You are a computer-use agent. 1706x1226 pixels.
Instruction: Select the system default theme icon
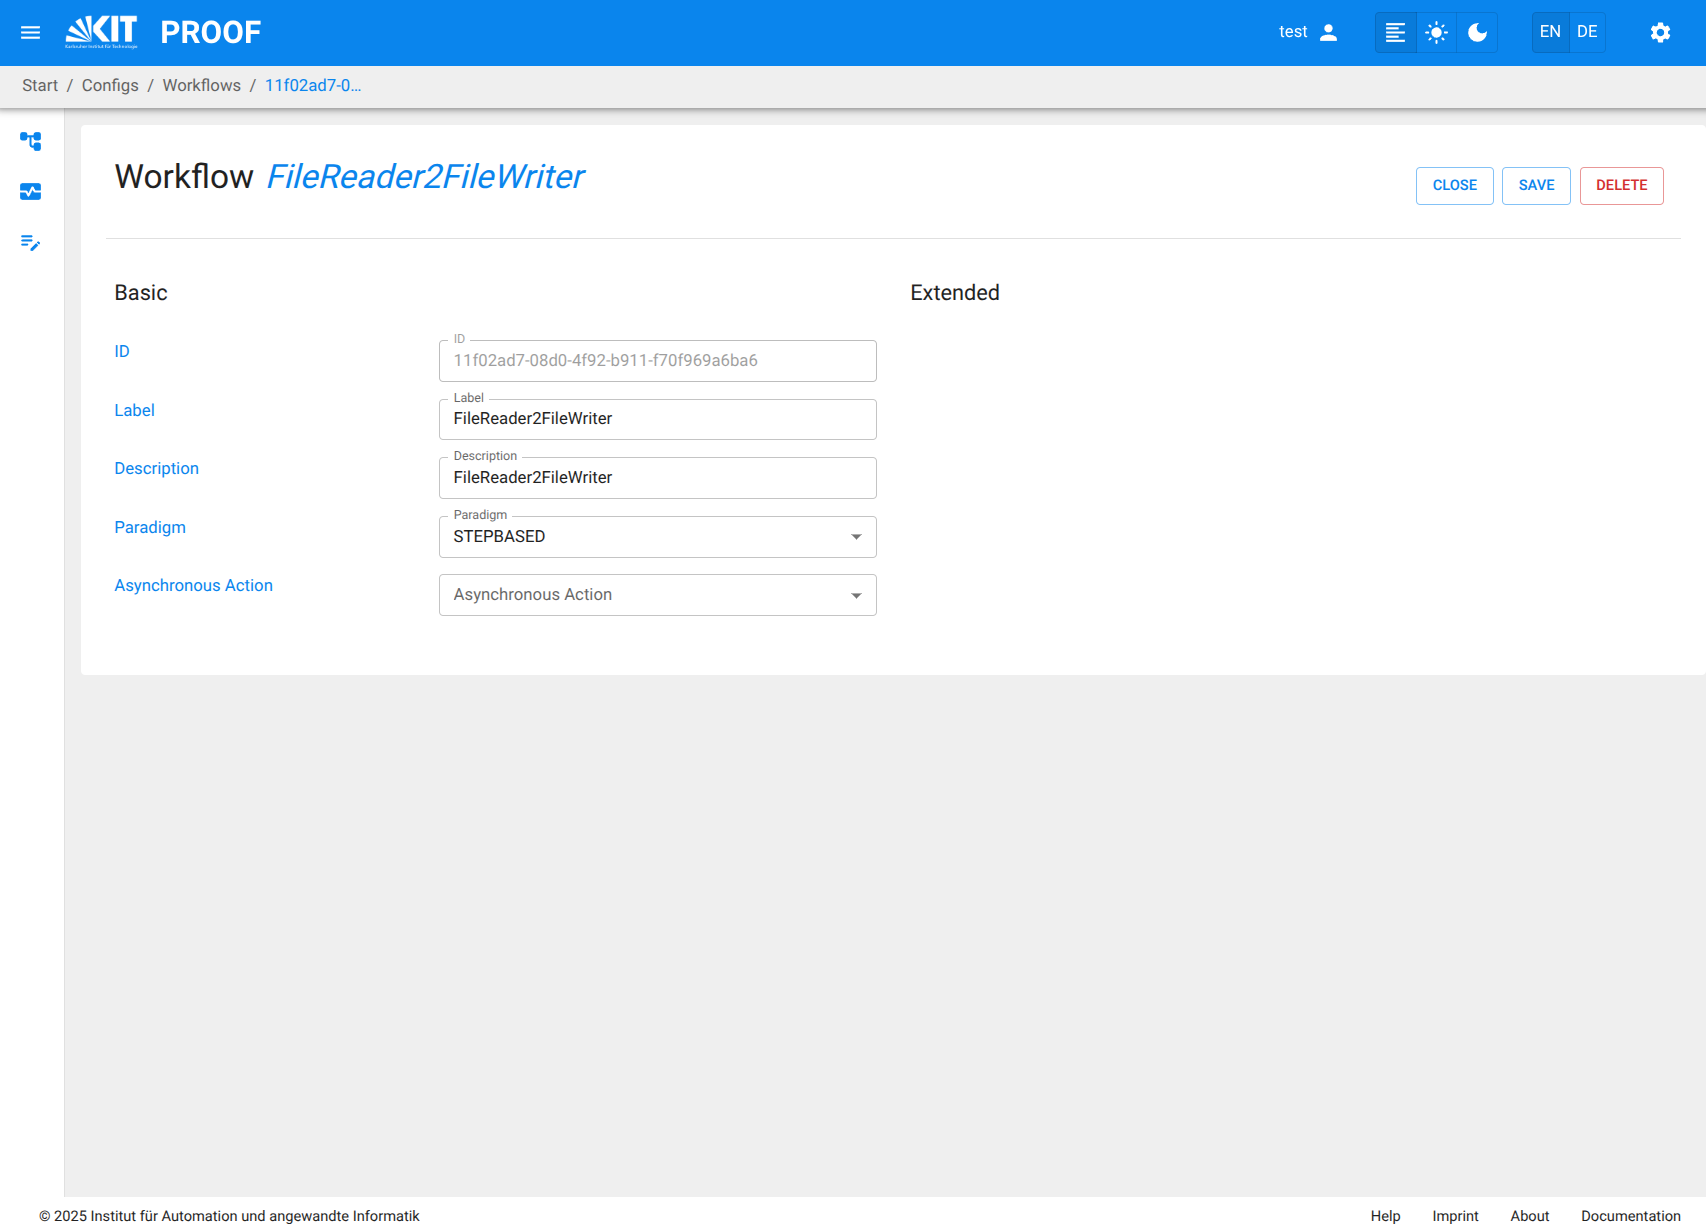pyautogui.click(x=1395, y=32)
